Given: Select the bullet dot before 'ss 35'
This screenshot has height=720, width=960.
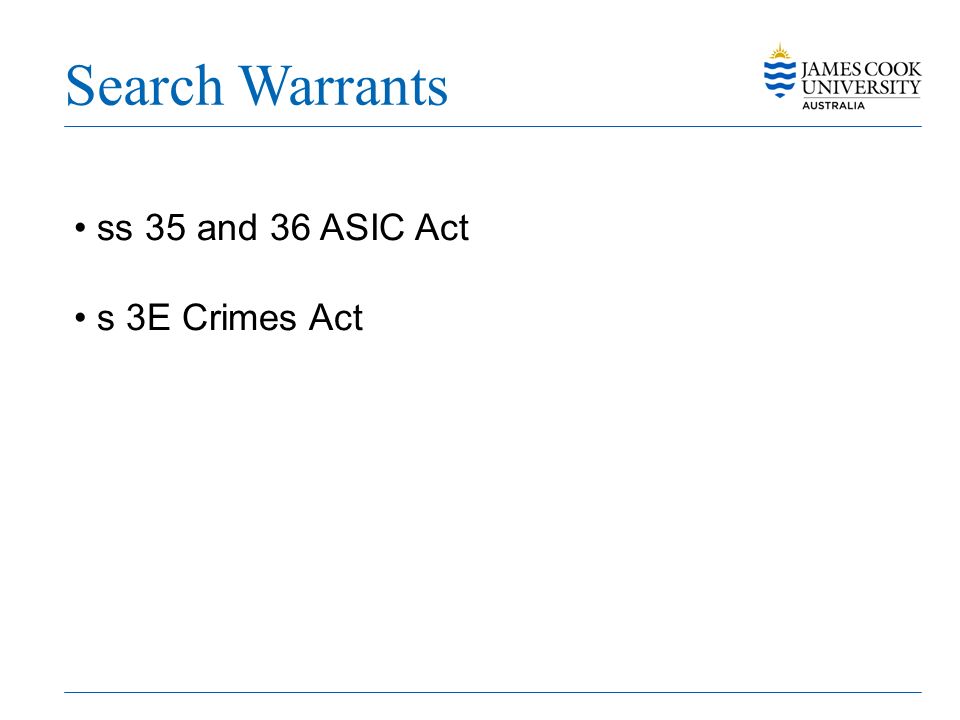Looking at the screenshot, I should point(80,228).
